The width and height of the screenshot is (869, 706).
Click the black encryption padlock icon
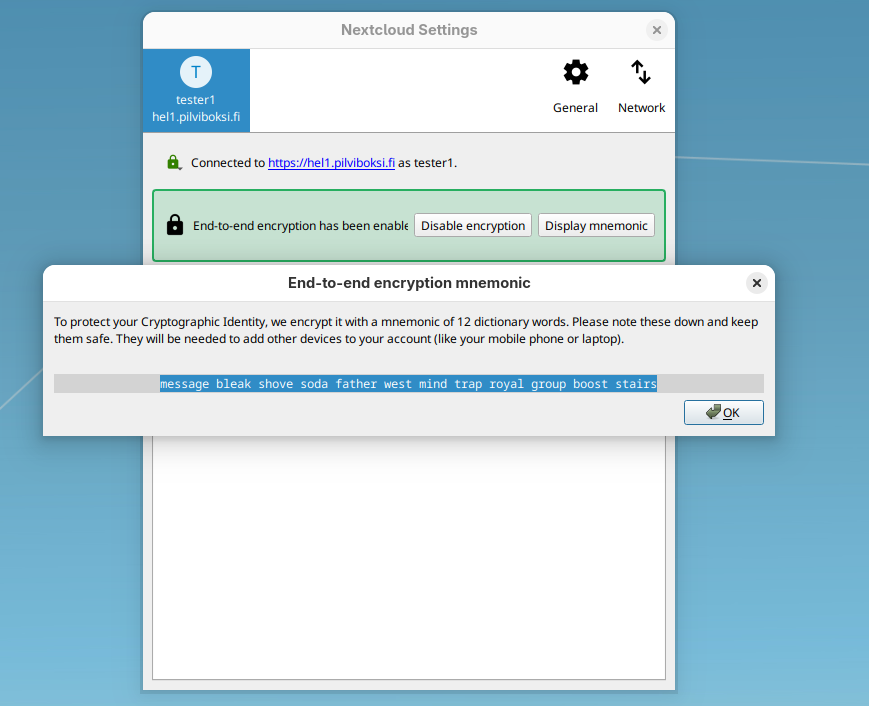point(175,225)
